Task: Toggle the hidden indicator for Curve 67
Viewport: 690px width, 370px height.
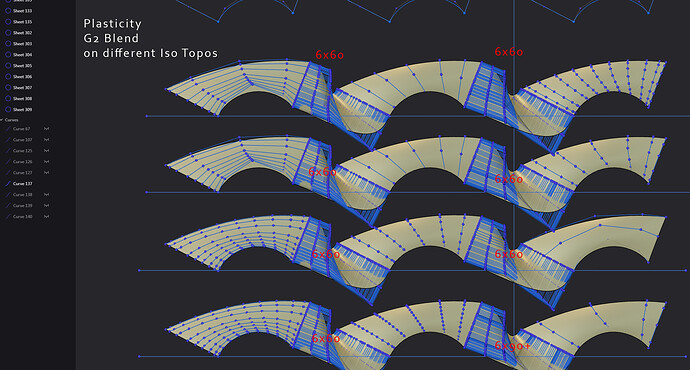Action: click(46, 129)
